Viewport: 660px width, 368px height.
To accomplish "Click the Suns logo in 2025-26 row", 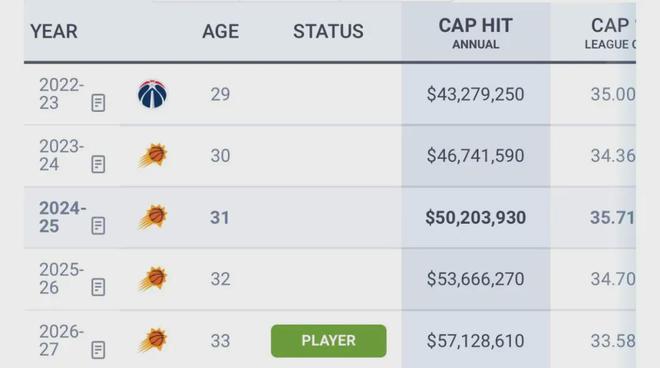I will pyautogui.click(x=153, y=279).
